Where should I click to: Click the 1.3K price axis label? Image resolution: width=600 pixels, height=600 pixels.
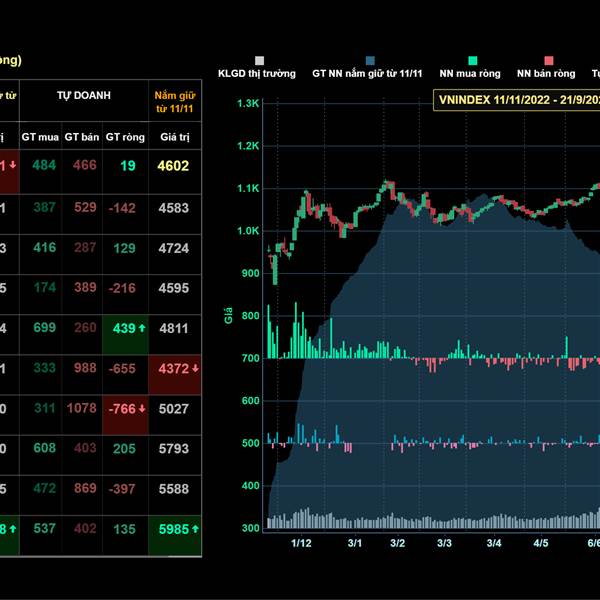pyautogui.click(x=248, y=103)
